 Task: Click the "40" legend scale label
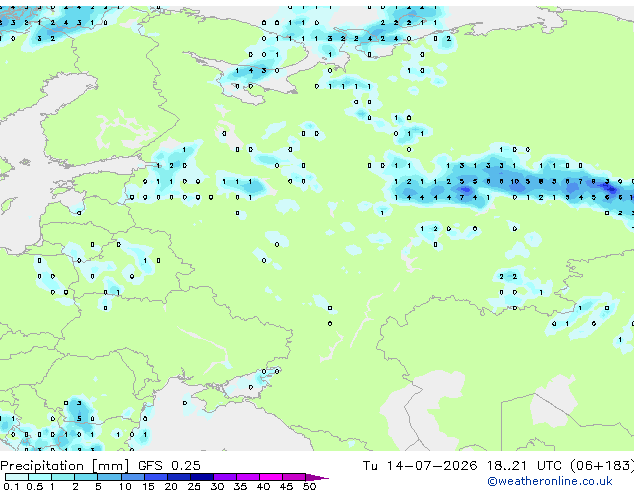tap(264, 486)
